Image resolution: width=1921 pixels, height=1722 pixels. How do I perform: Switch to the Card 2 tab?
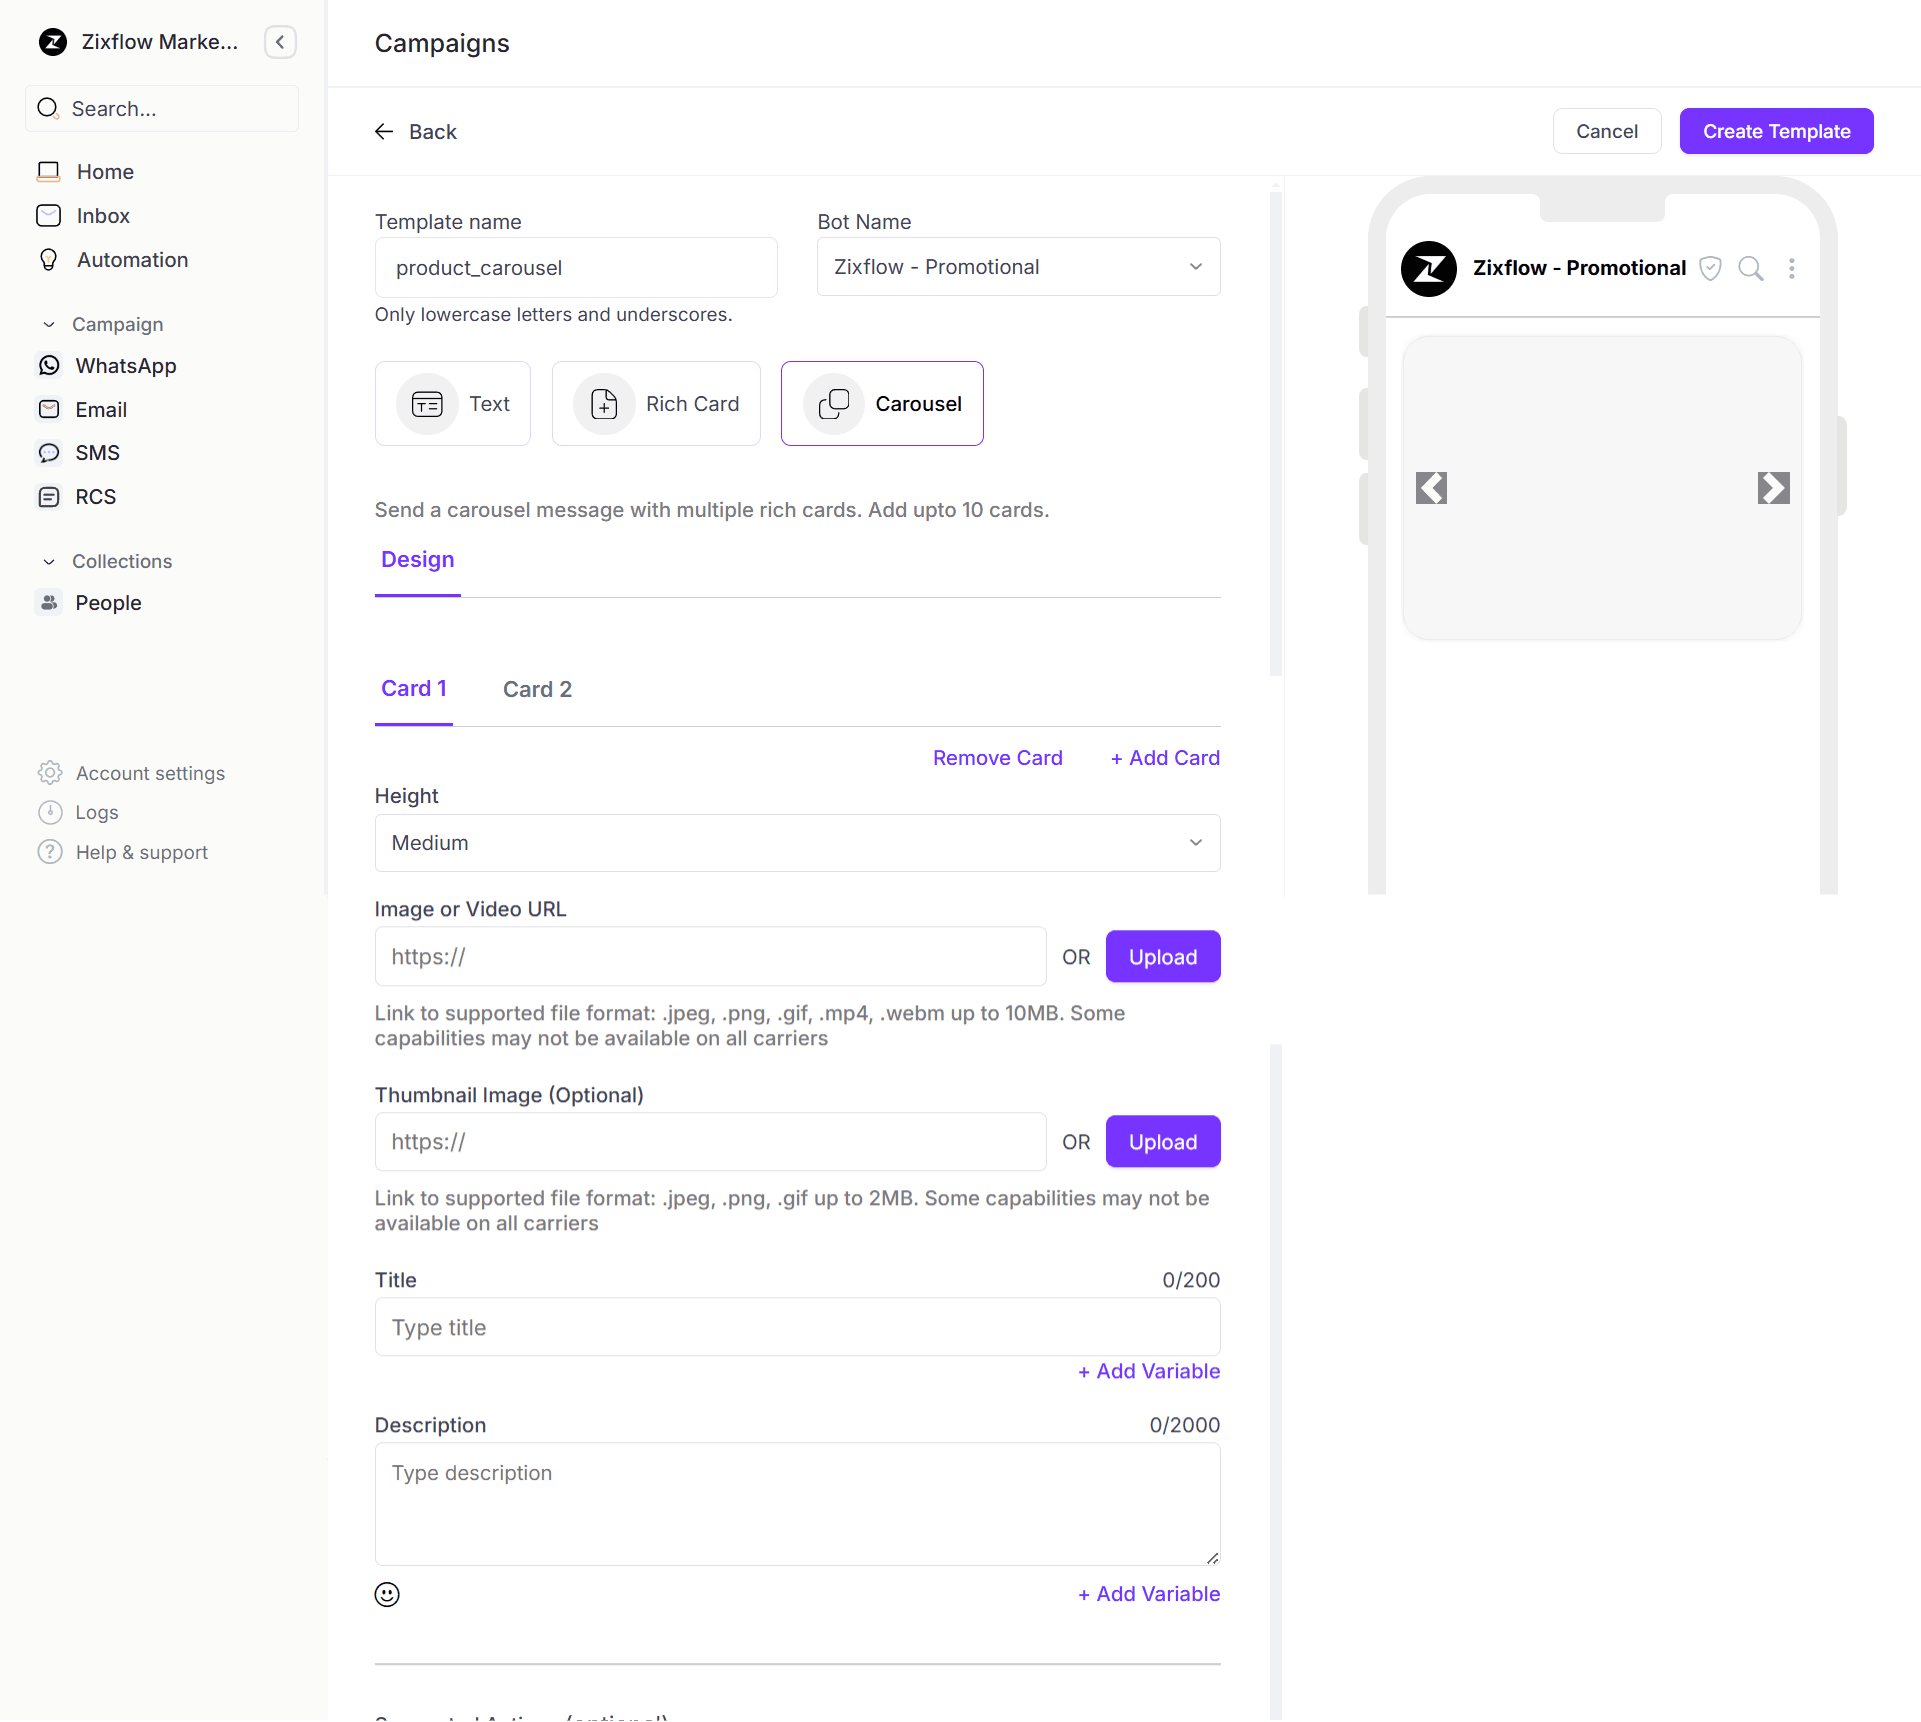pyautogui.click(x=537, y=689)
